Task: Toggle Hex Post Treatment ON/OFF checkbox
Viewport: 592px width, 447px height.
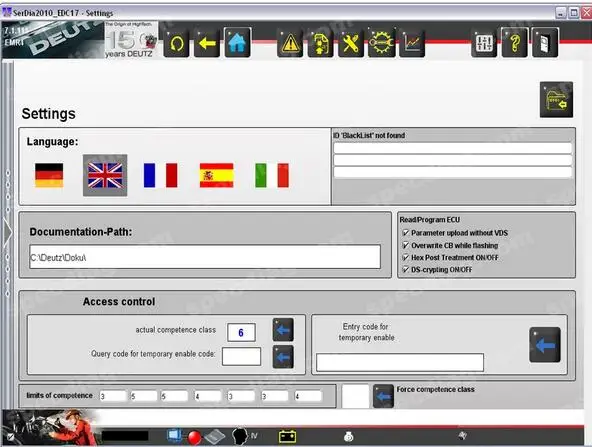Action: (406, 257)
